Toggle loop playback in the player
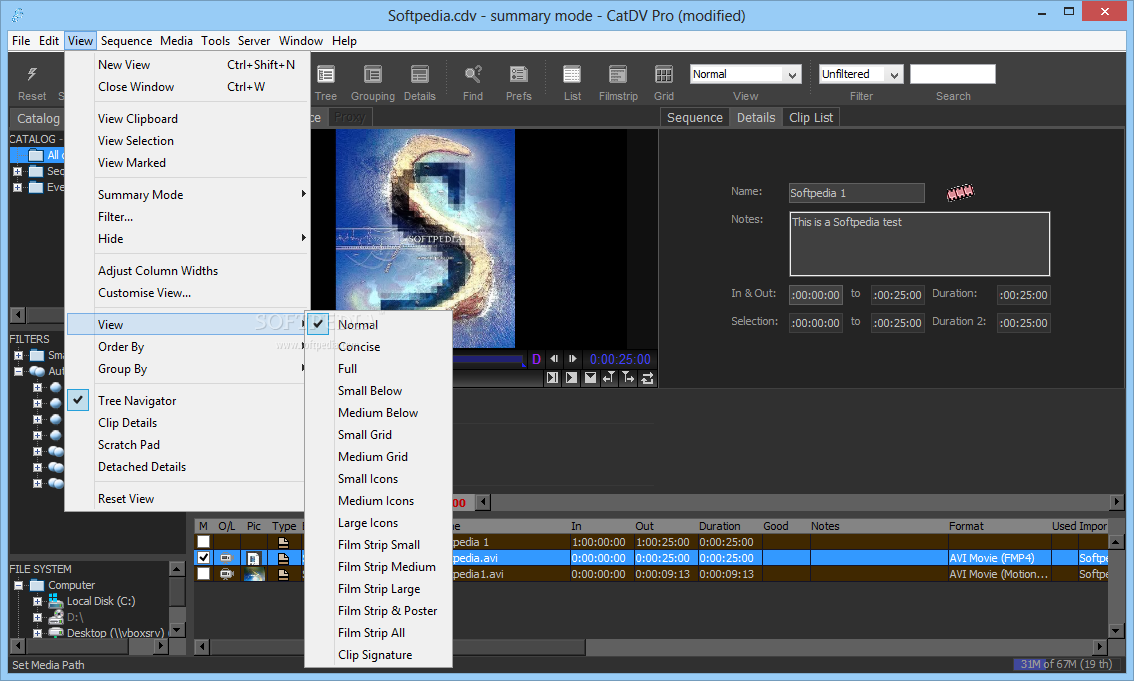Screen dimensions: 1134x681 pyautogui.click(x=647, y=377)
